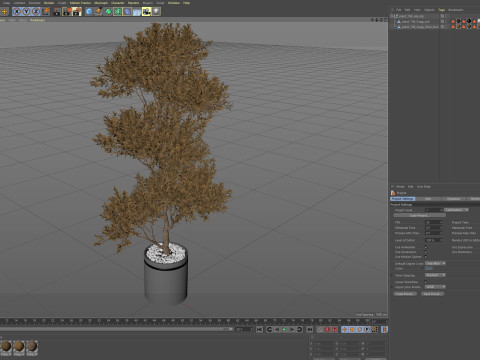Open the Render menu in the menu bar

click(x=49, y=3)
